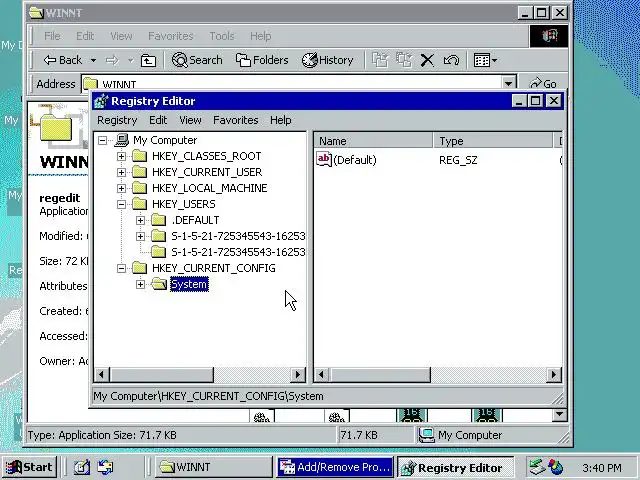Click first Quick Launch icon on taskbar
Screen dimensions: 640x480
click(82, 467)
